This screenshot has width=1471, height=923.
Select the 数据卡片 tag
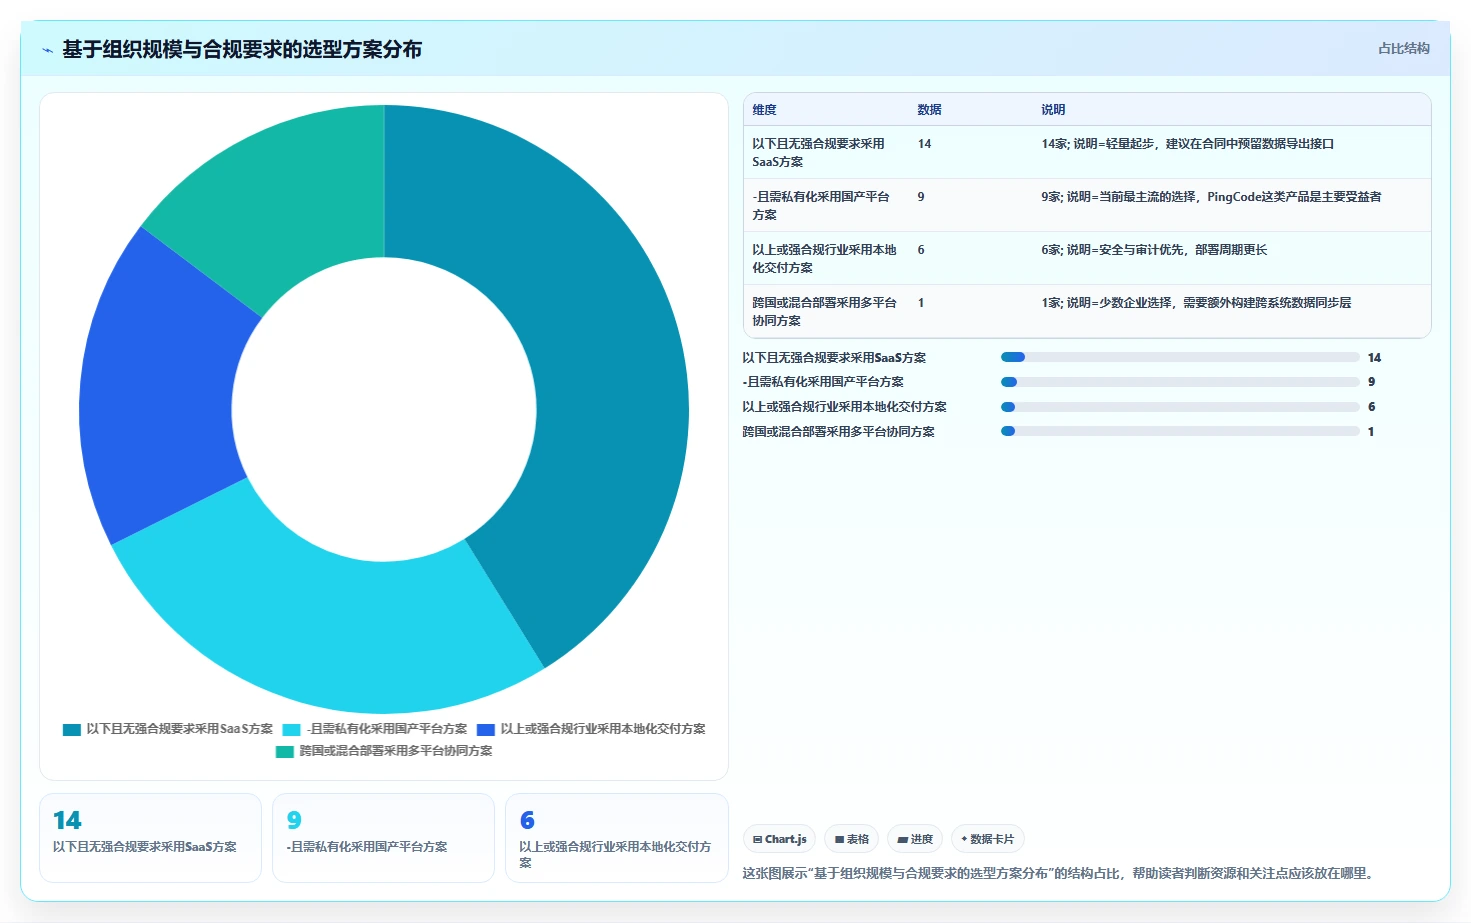click(x=988, y=839)
